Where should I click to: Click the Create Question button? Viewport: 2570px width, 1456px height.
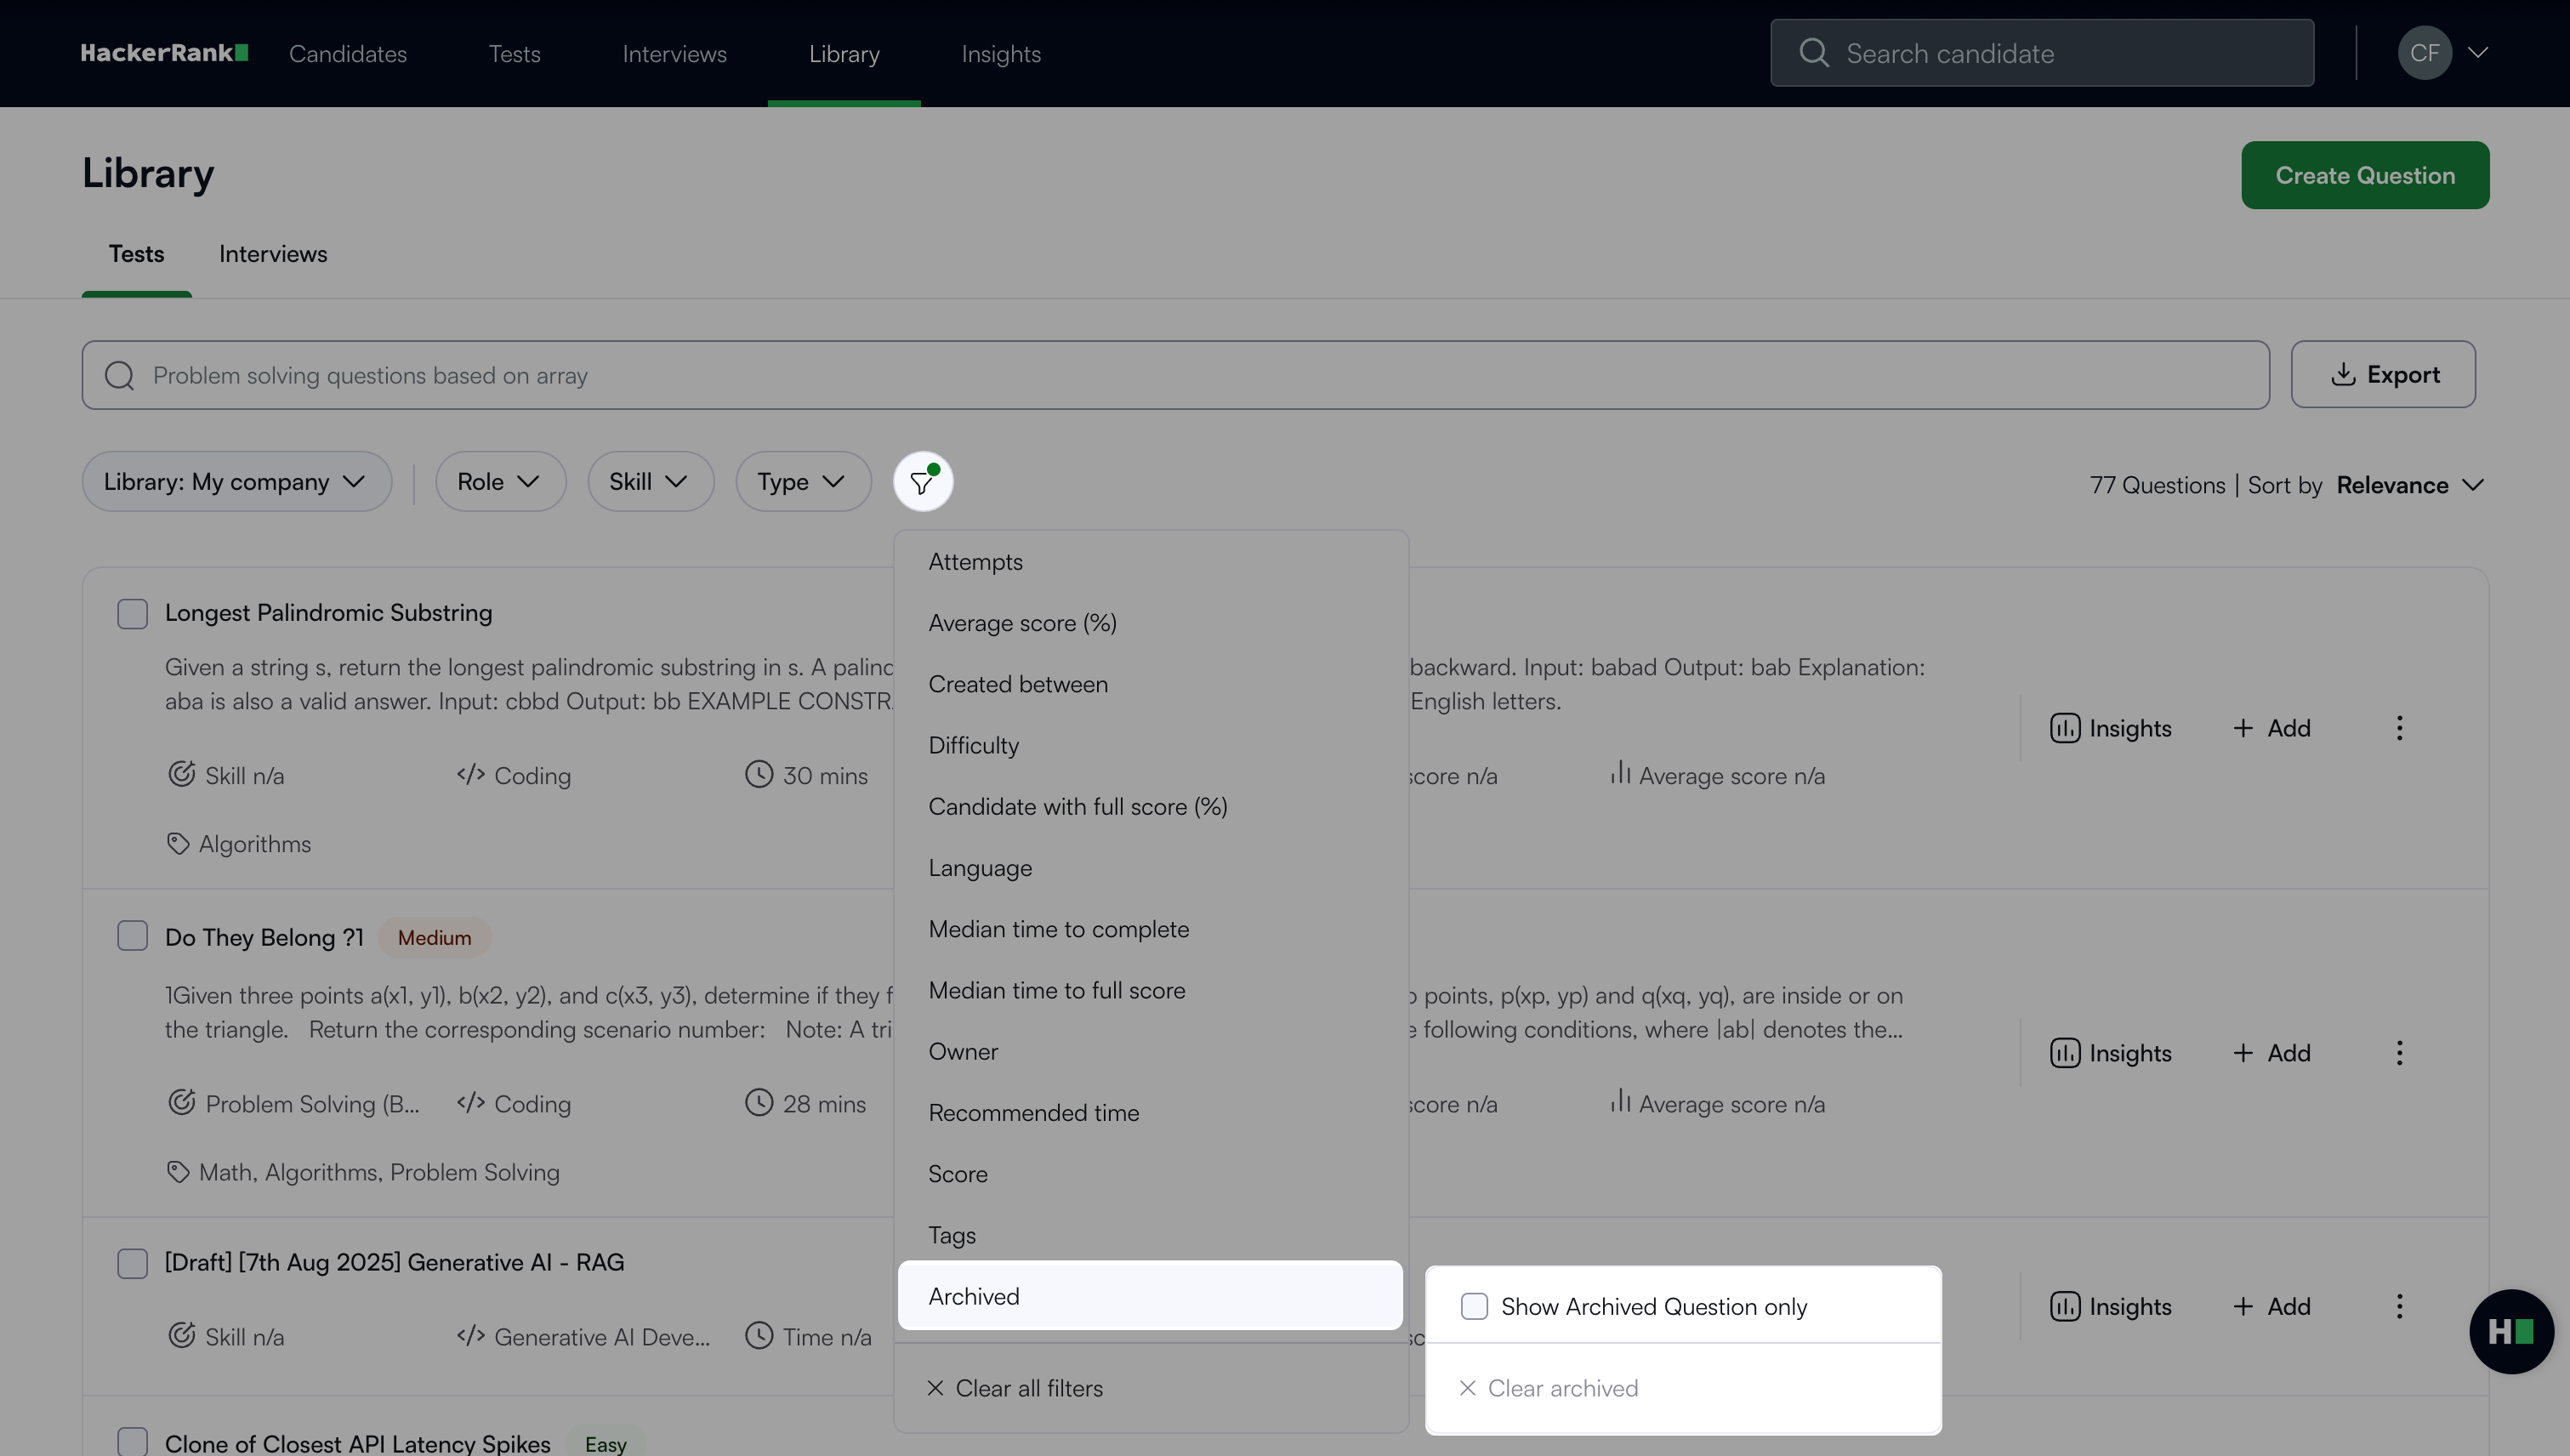[x=2364, y=175]
